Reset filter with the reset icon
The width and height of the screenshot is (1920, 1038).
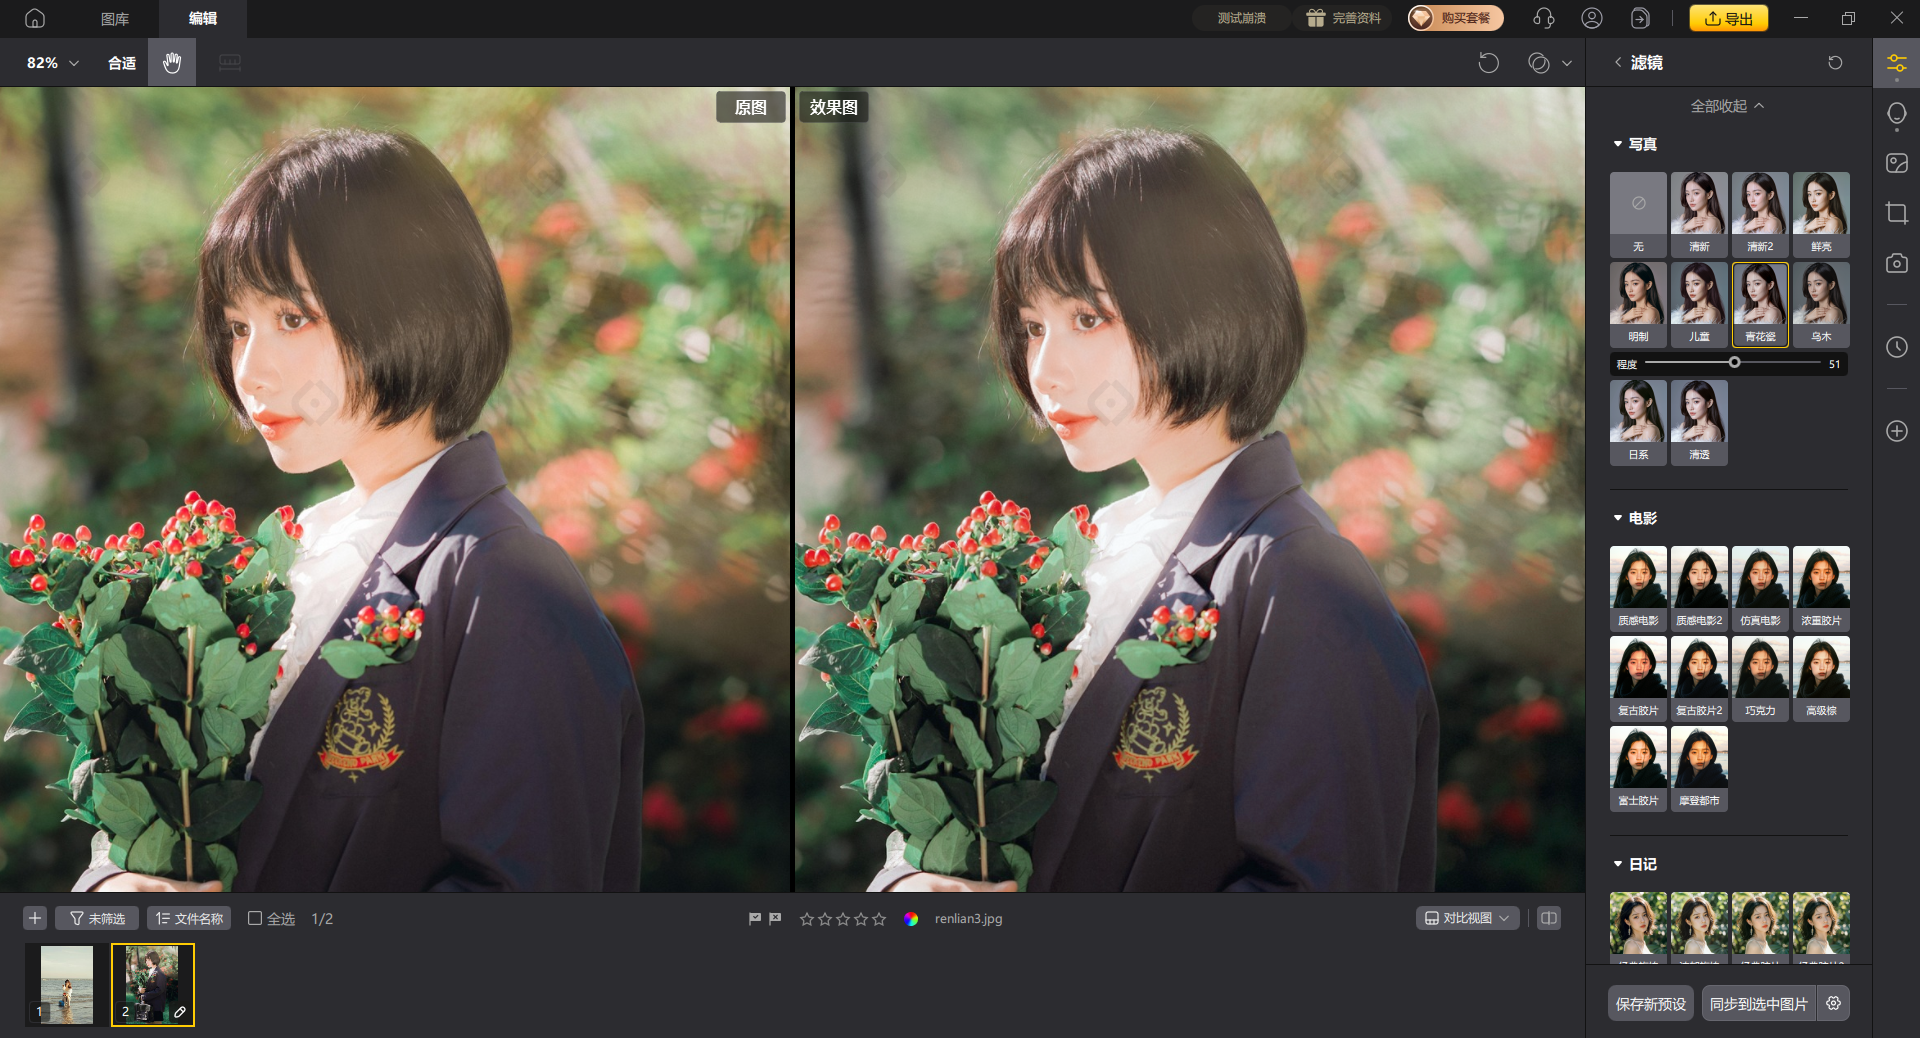click(1835, 63)
